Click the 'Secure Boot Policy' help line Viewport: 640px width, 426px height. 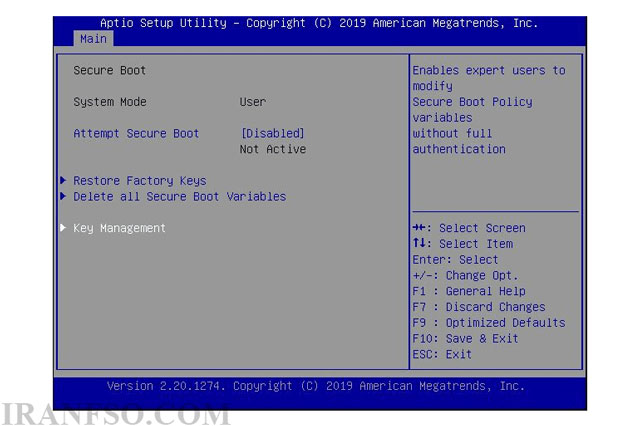pyautogui.click(x=472, y=102)
